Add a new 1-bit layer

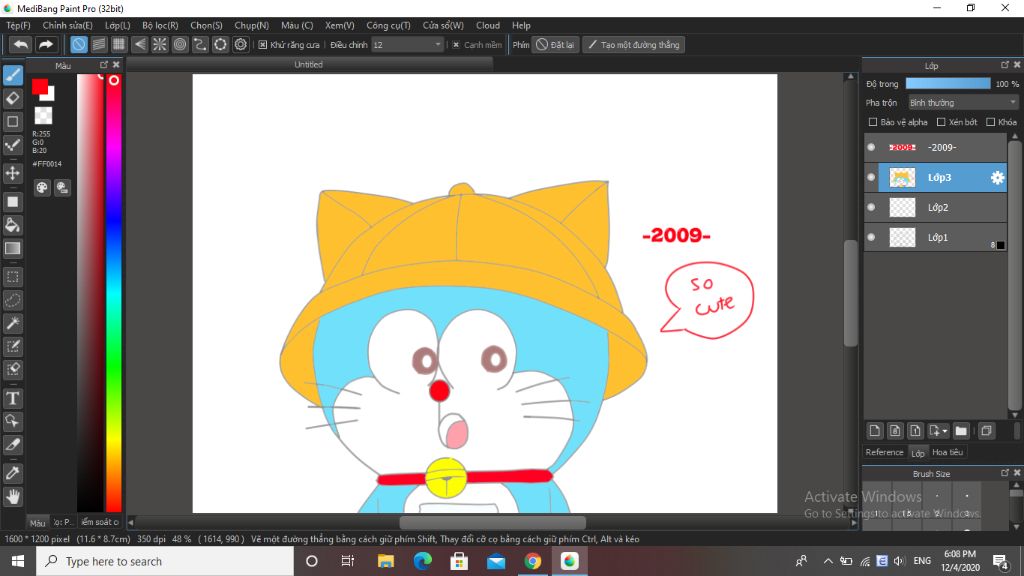point(915,431)
